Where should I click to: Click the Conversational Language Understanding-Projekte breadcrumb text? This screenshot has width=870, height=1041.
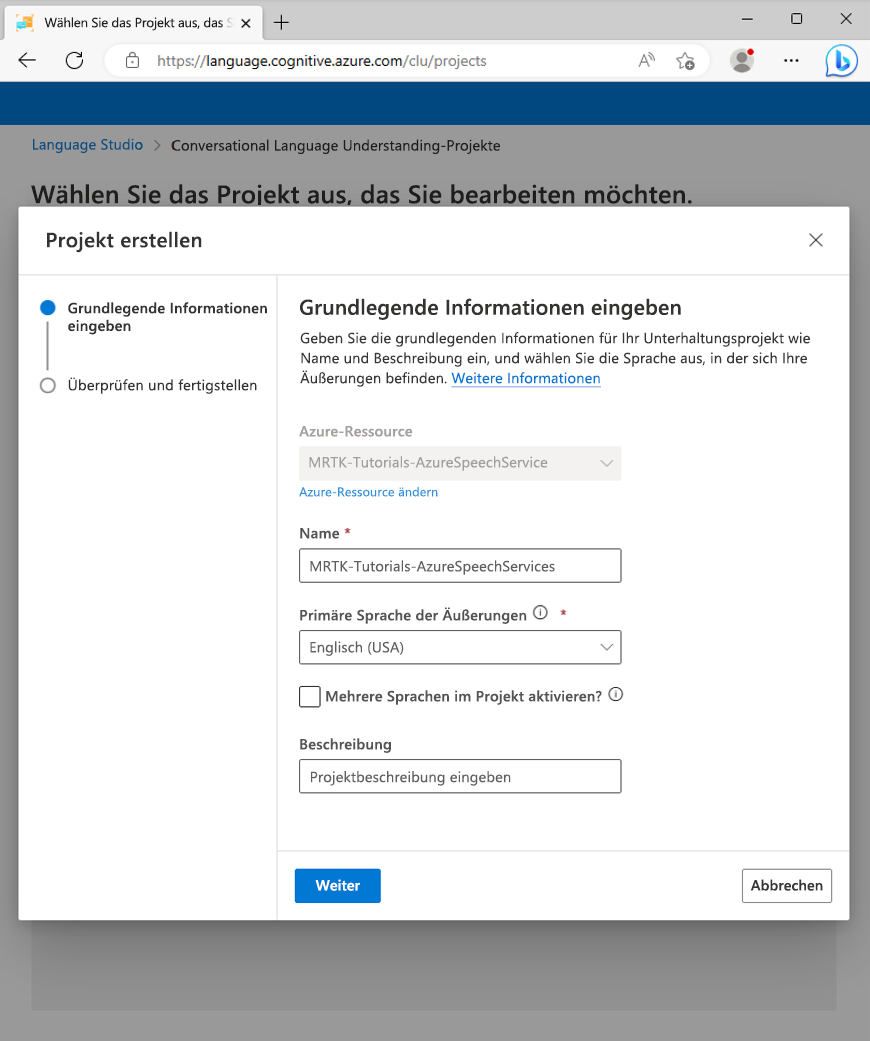point(335,145)
